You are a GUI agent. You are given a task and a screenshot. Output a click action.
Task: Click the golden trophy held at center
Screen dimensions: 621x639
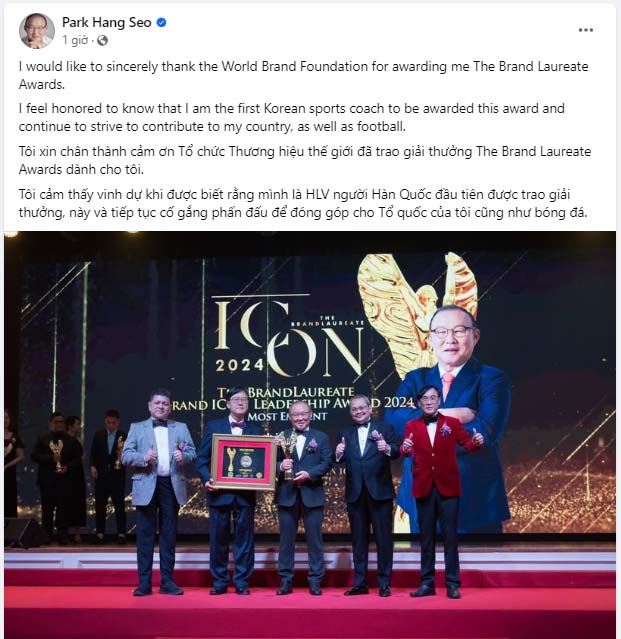tap(288, 453)
